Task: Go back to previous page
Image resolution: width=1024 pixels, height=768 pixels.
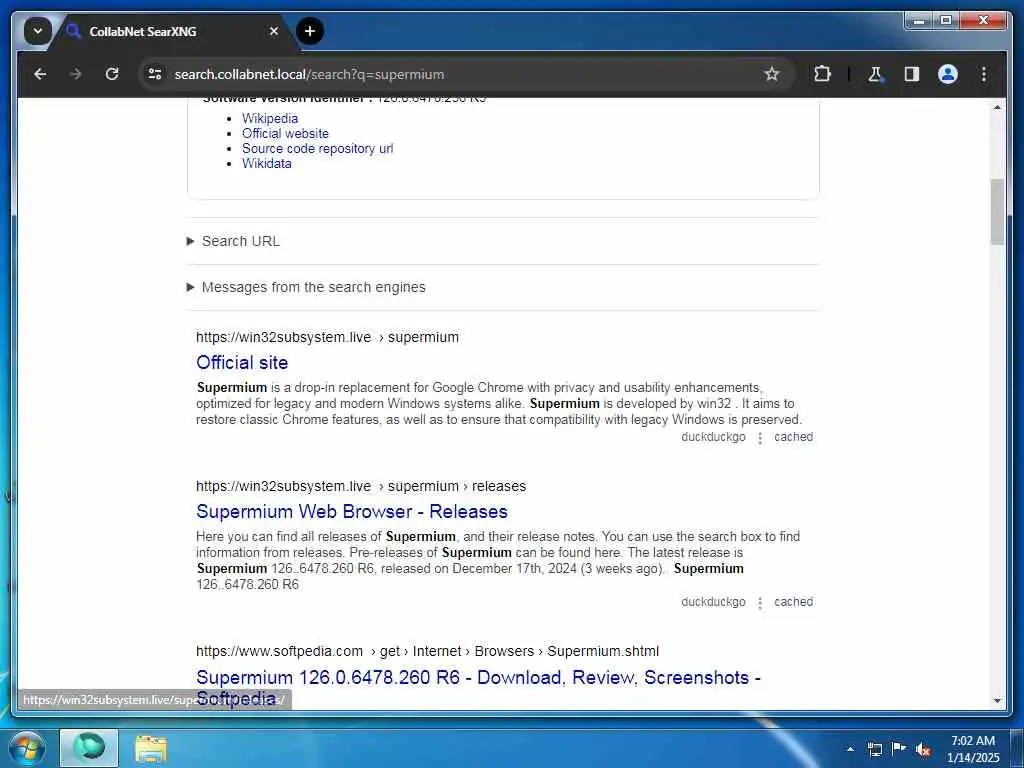Action: click(40, 74)
